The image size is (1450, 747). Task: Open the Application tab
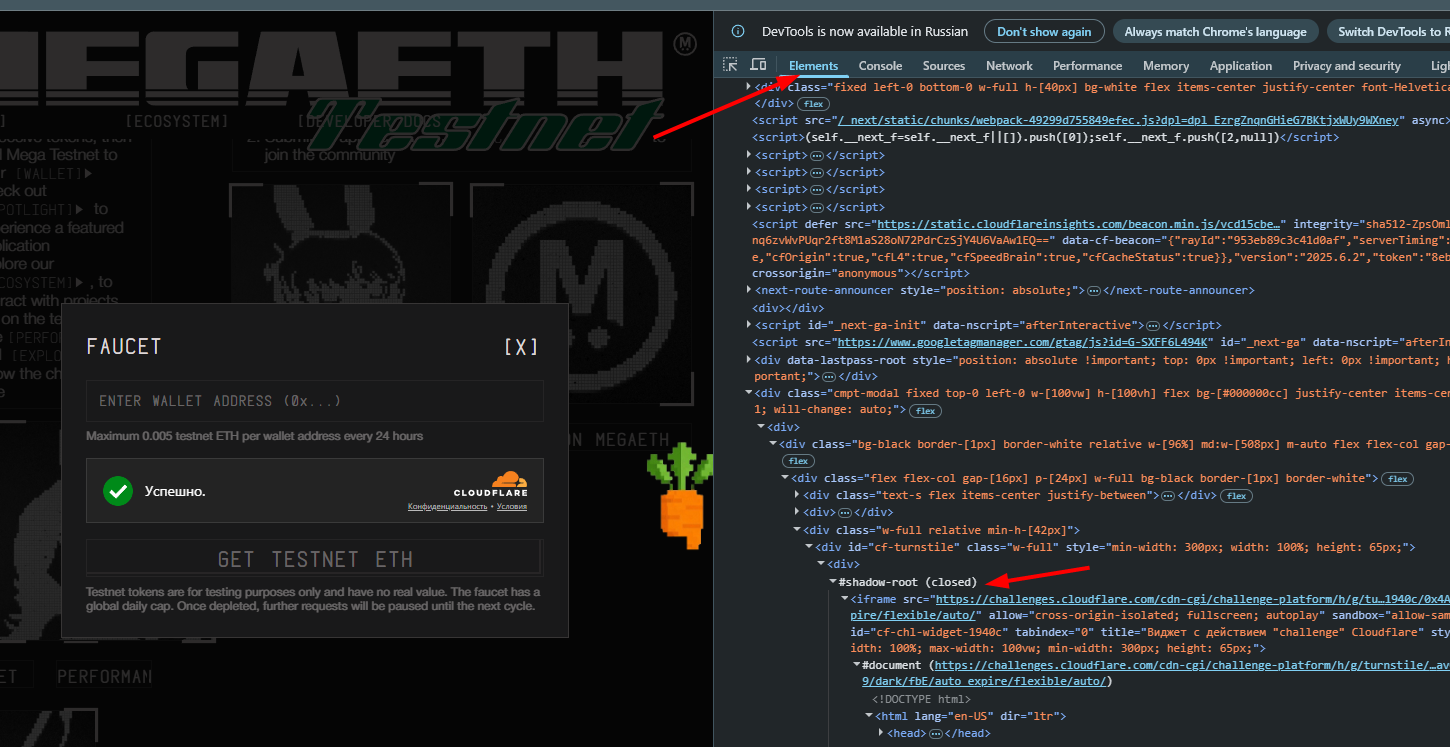coord(1241,65)
